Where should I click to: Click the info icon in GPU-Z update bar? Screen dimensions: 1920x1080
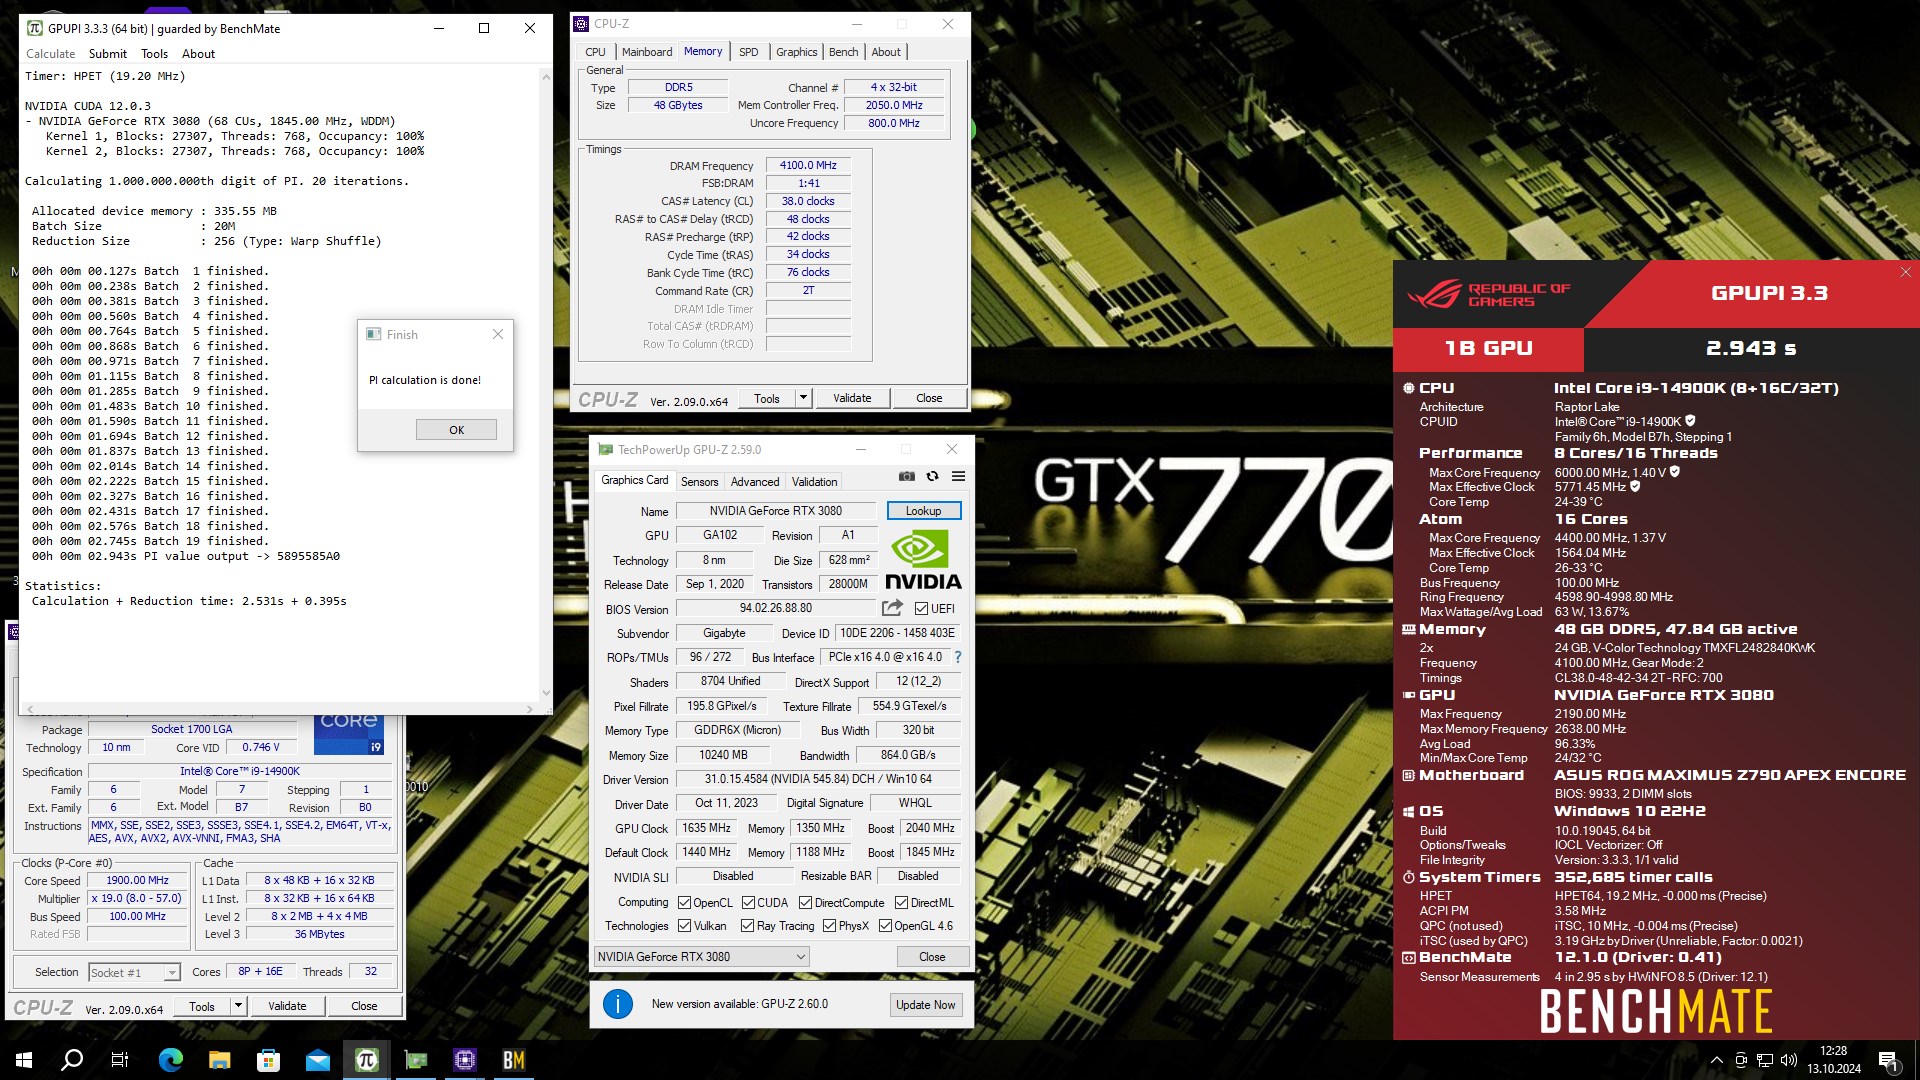[x=618, y=1004]
